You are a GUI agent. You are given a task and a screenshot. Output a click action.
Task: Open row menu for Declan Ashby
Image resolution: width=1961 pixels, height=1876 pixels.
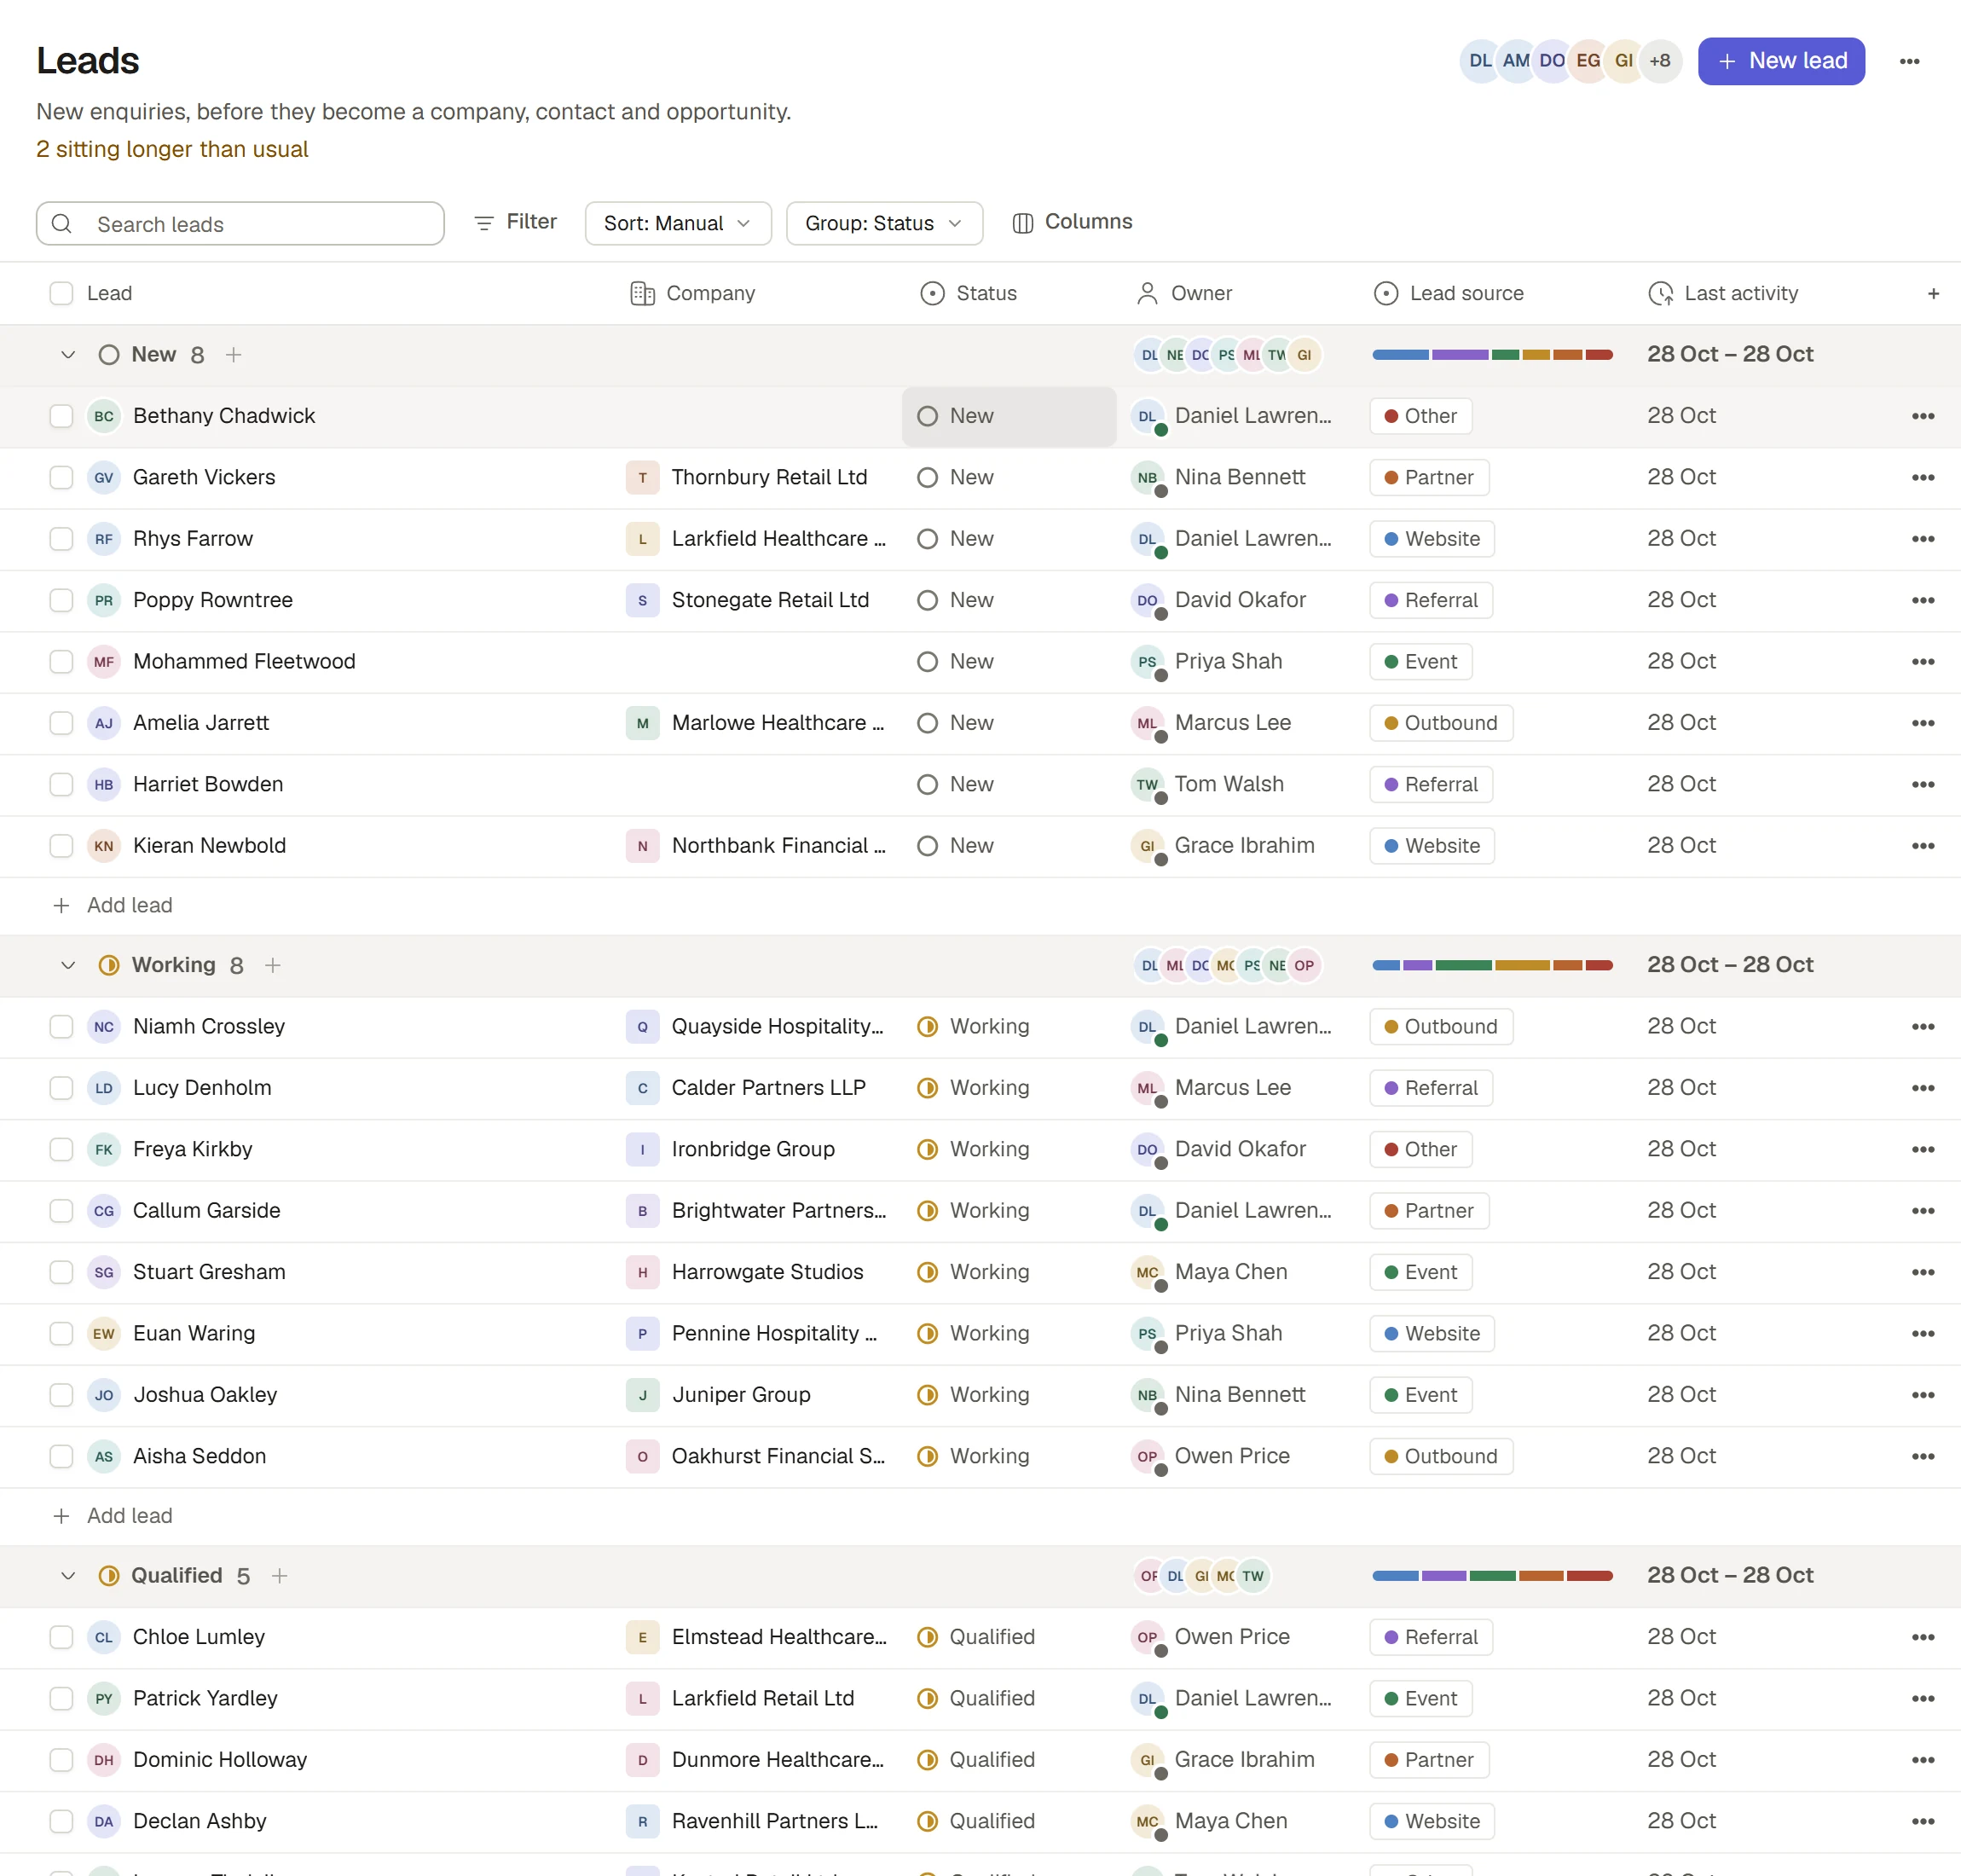[x=1922, y=1822]
